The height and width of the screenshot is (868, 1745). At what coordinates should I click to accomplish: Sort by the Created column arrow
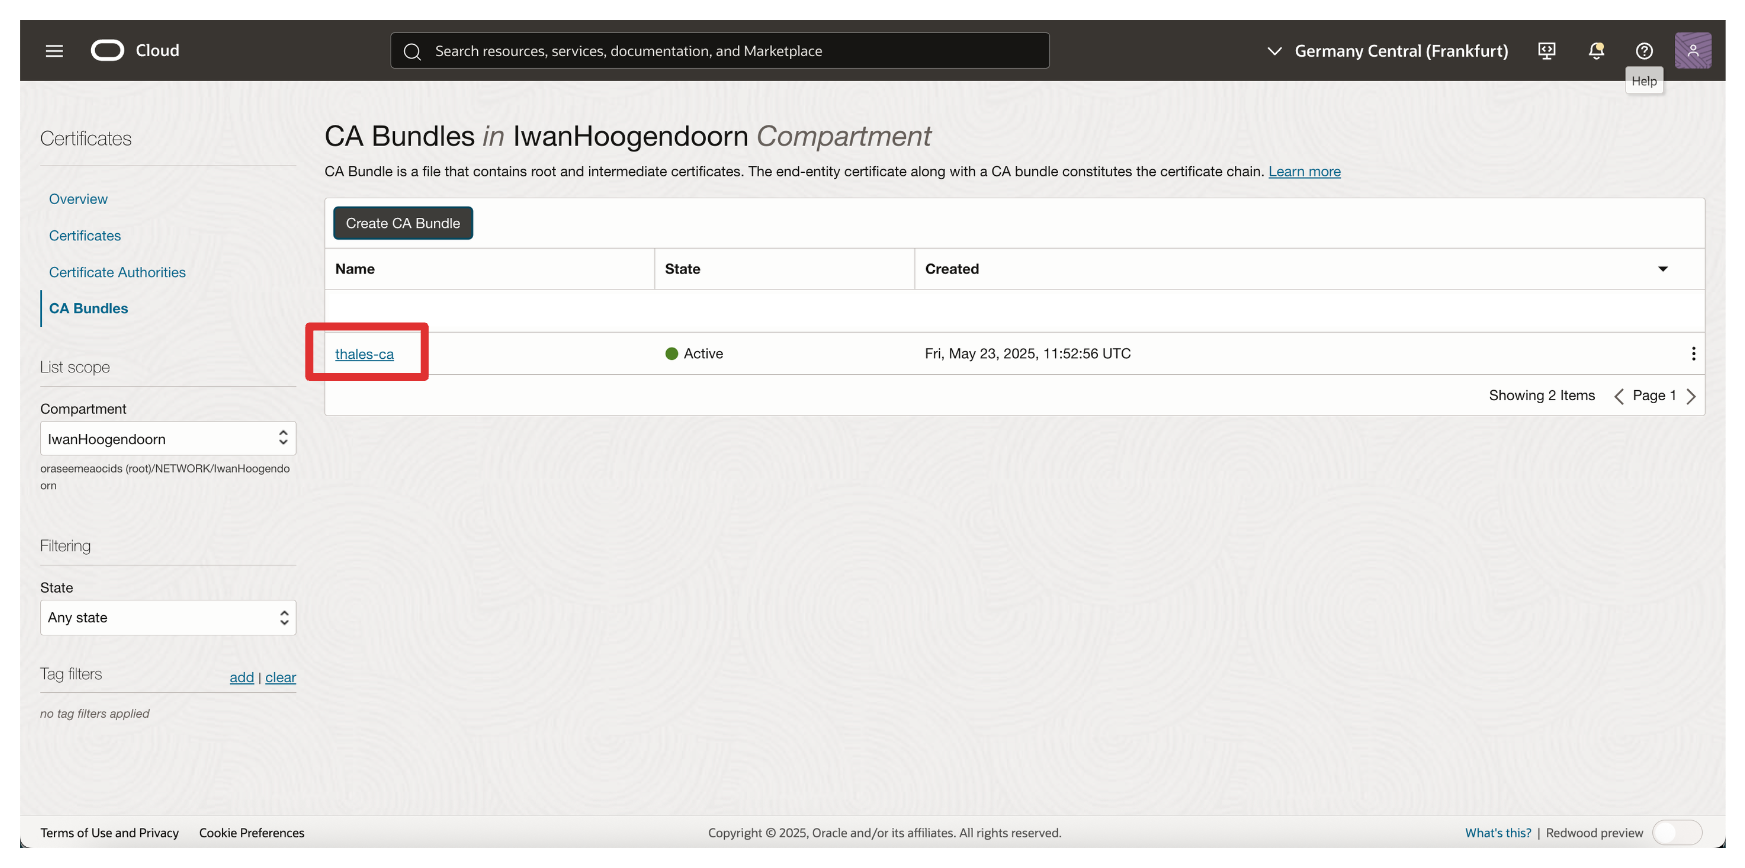[x=1662, y=269]
